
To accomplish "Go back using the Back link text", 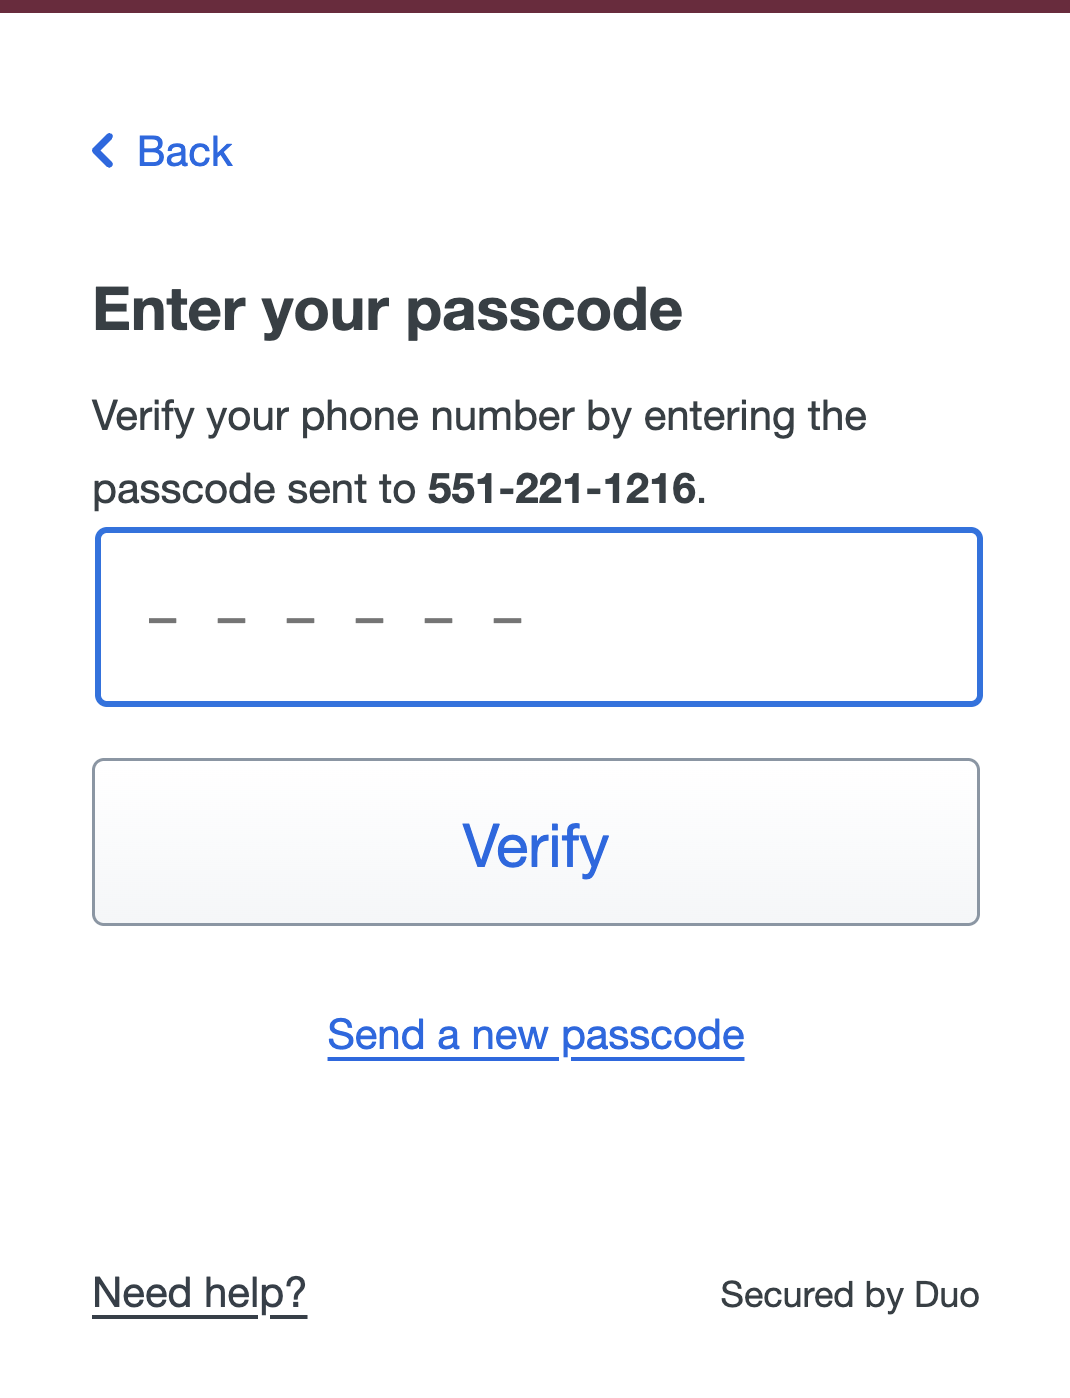I will (185, 152).
